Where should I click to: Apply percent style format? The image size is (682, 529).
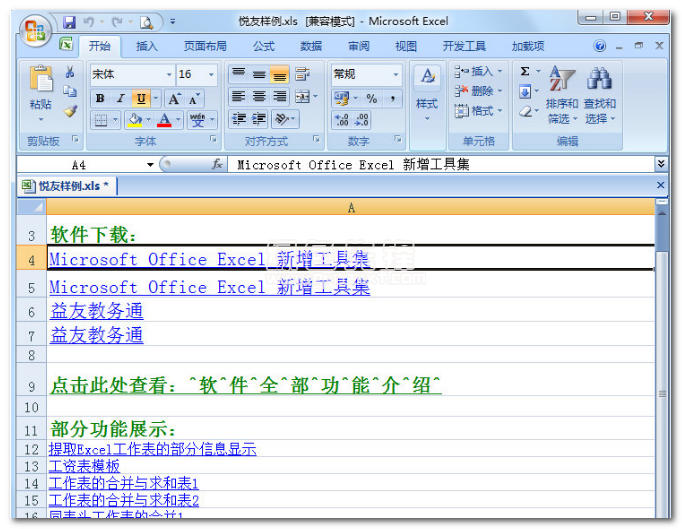click(371, 98)
